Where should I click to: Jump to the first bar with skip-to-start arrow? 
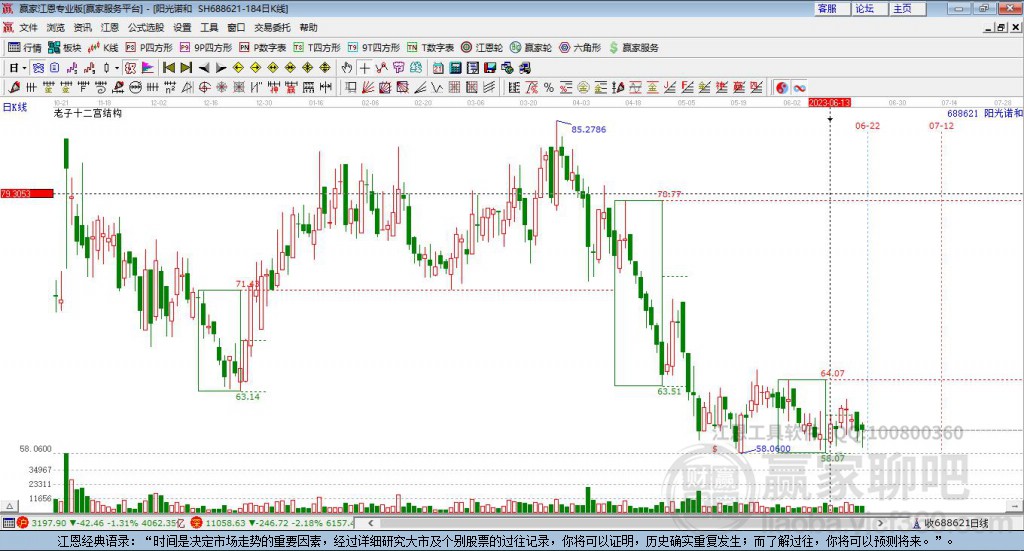click(169, 68)
